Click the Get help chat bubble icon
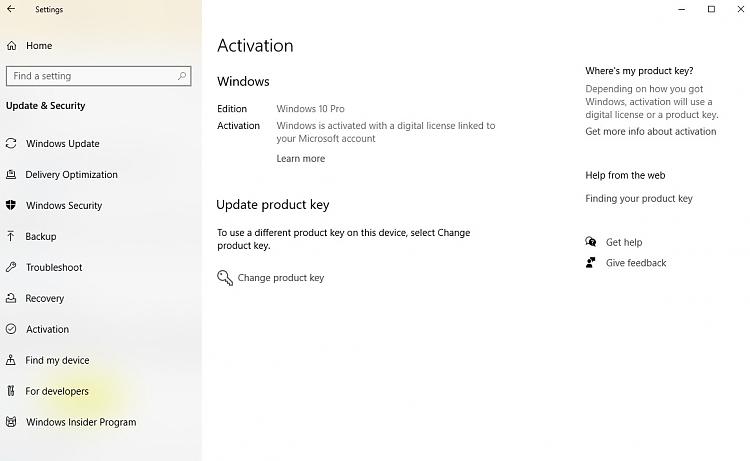 [x=591, y=241]
